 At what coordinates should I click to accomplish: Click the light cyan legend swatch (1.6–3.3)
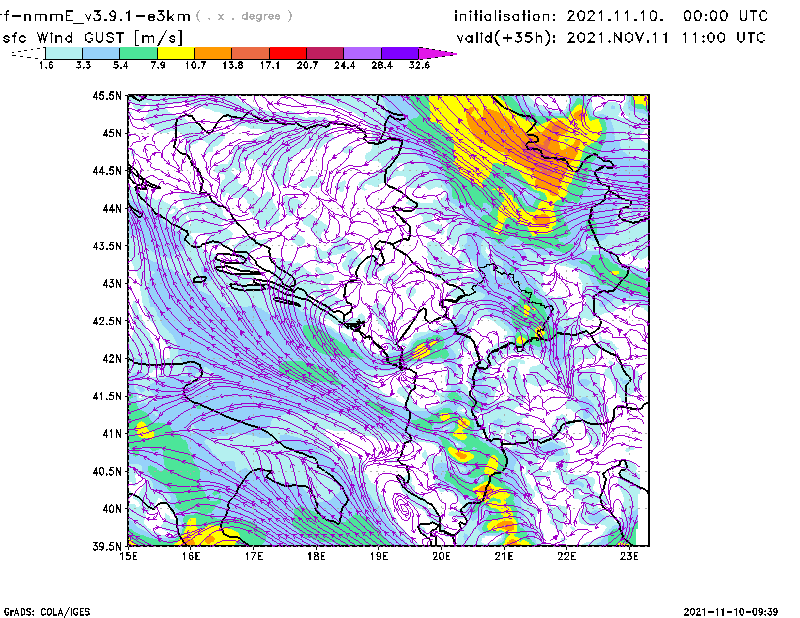pyautogui.click(x=64, y=53)
